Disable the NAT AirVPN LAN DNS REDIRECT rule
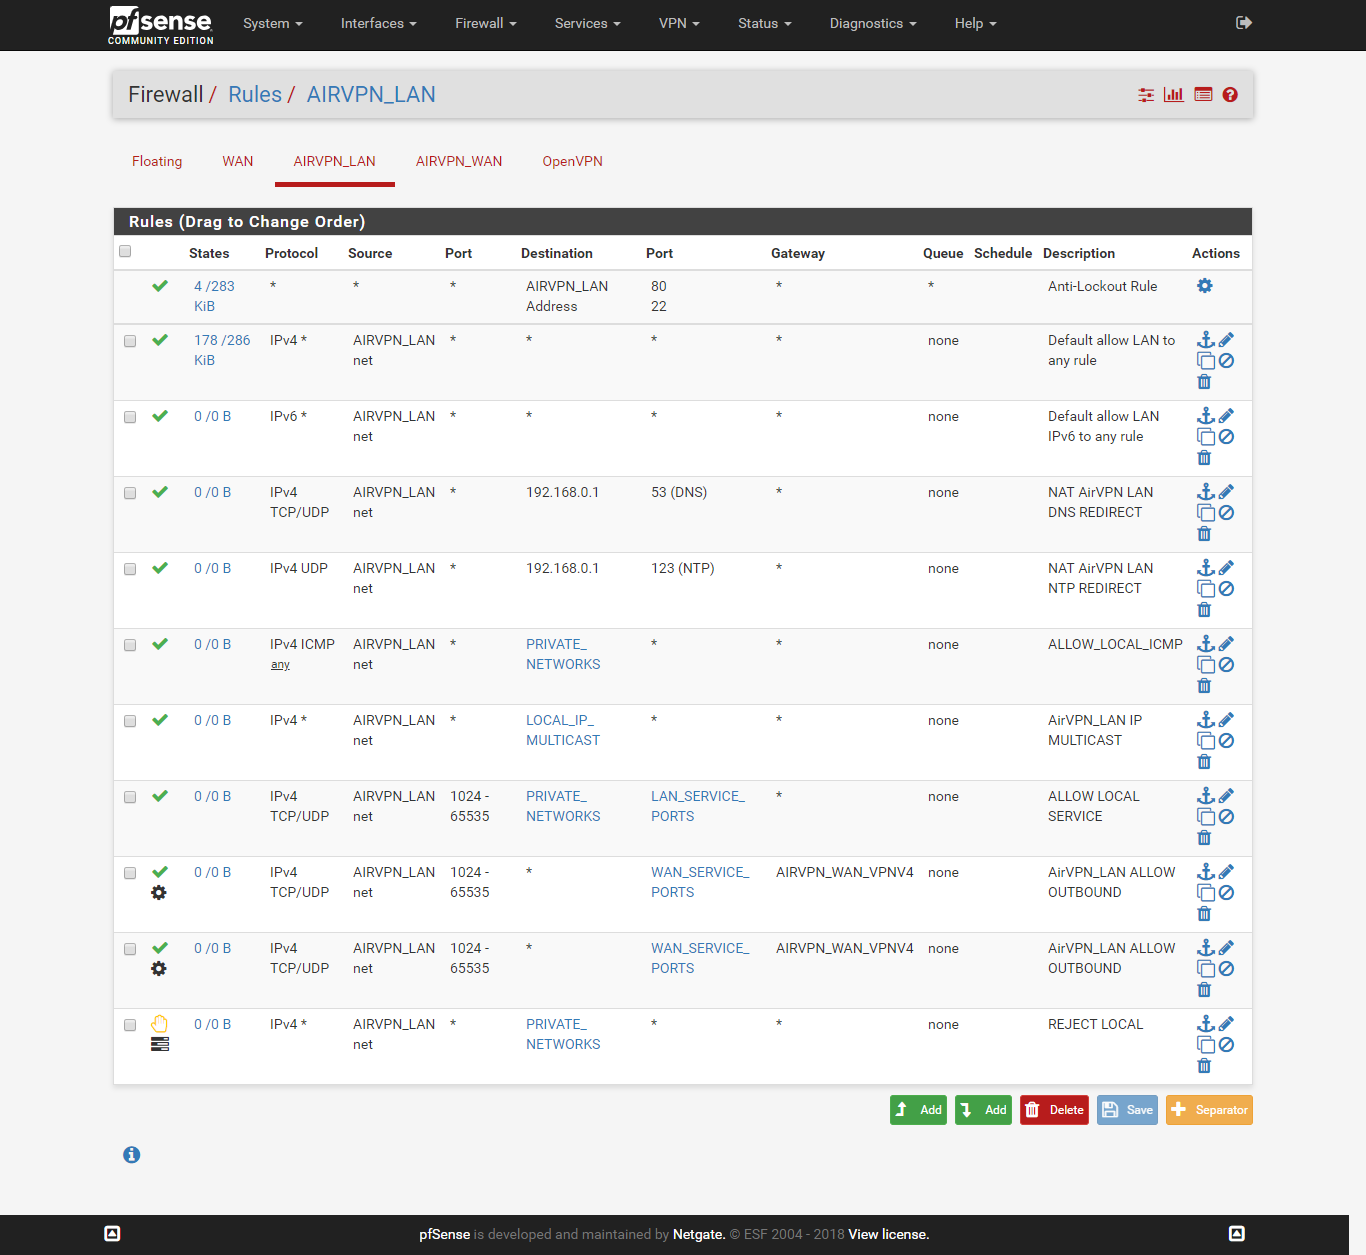This screenshot has height=1255, width=1366. pyautogui.click(x=1227, y=513)
